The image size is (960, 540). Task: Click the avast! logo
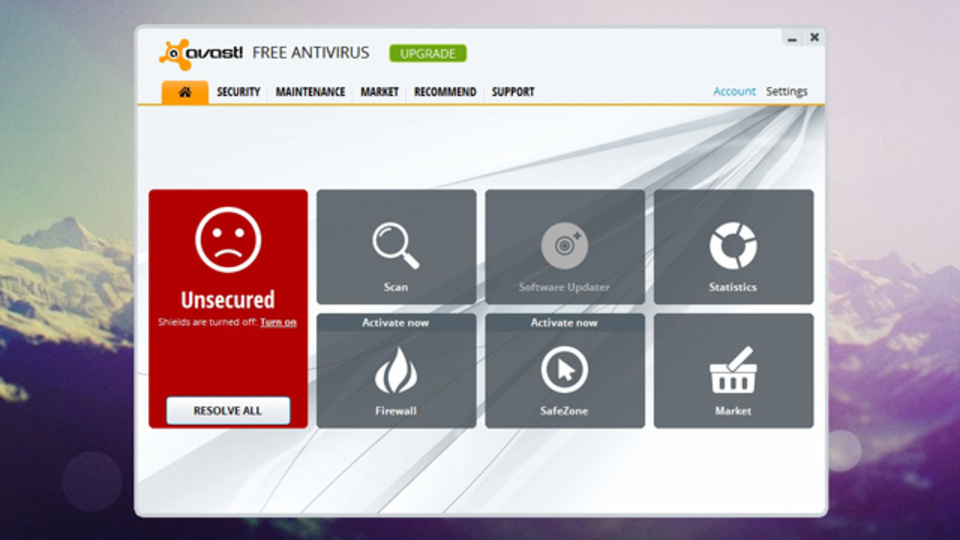(201, 54)
